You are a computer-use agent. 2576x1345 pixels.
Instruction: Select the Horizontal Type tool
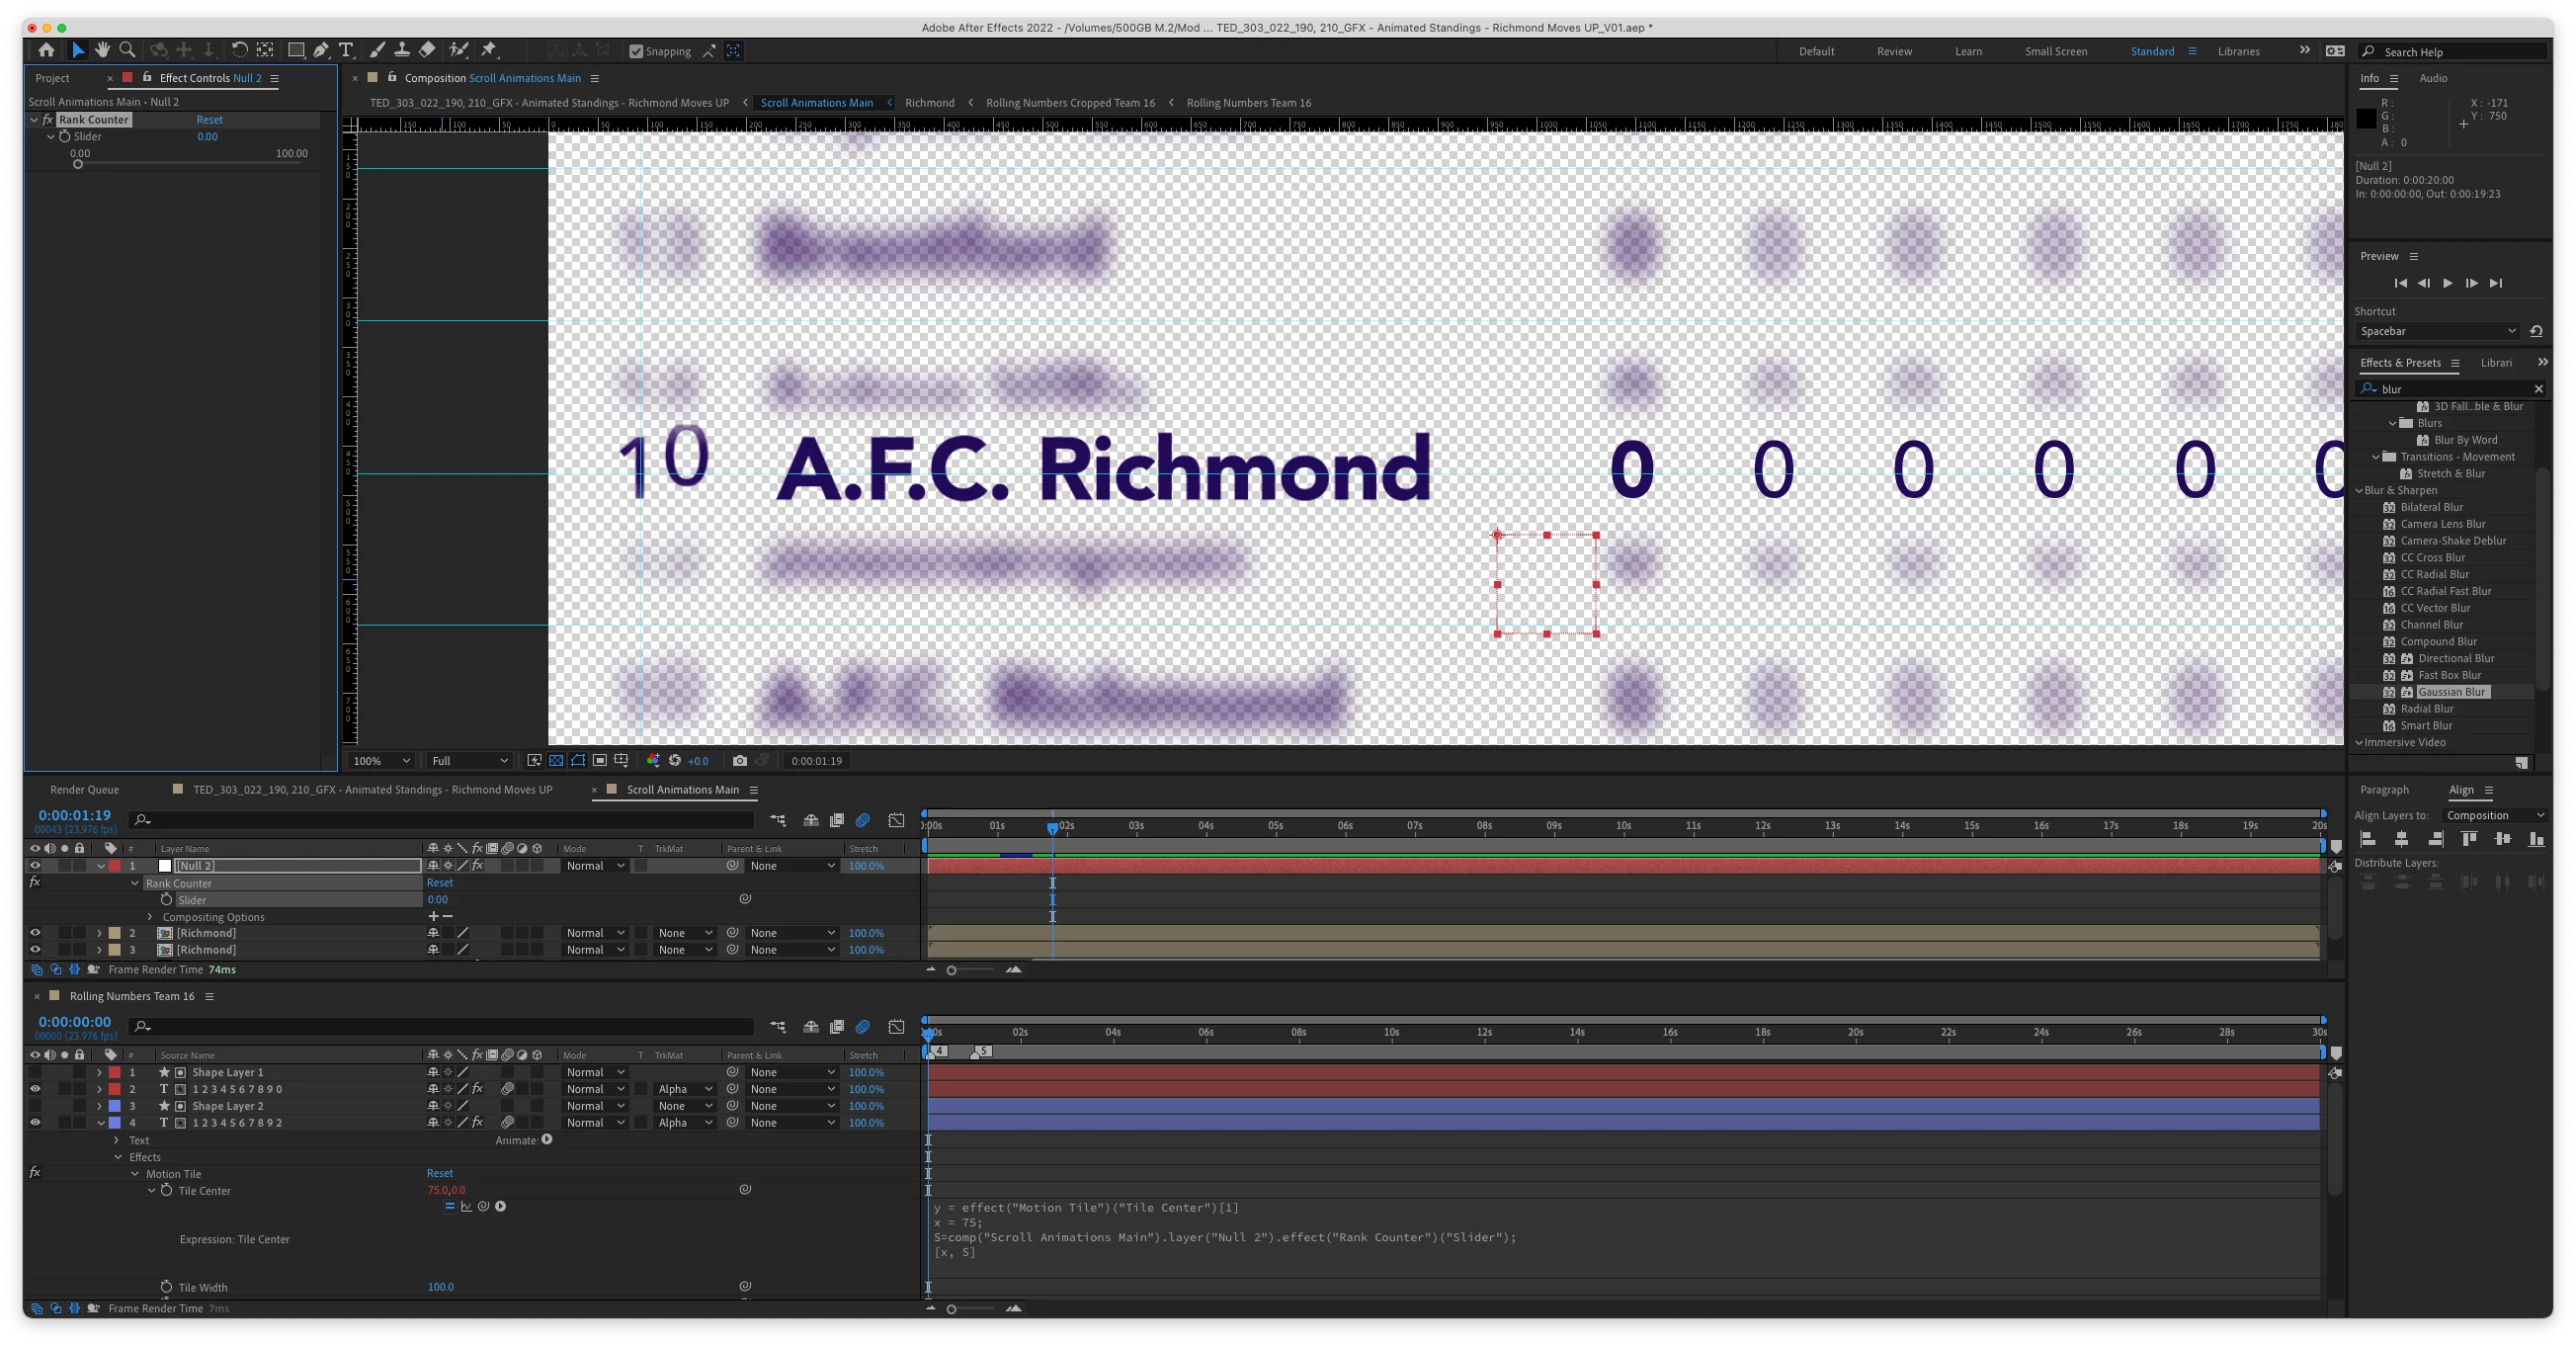(x=346, y=50)
